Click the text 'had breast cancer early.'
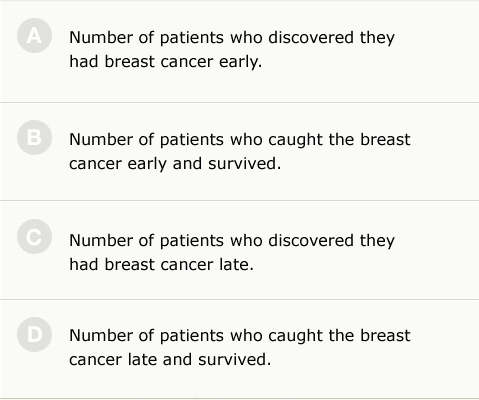 [x=166, y=62]
